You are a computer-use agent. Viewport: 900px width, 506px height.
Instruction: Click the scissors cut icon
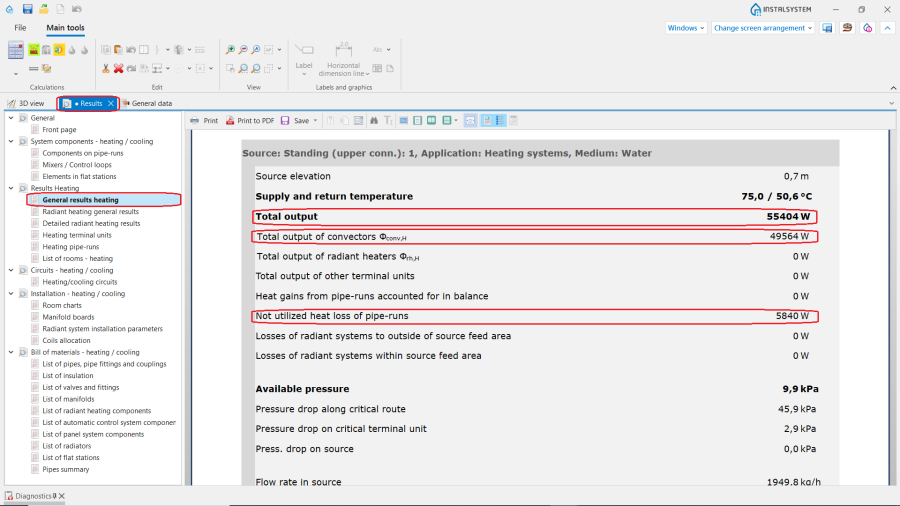coord(106,69)
